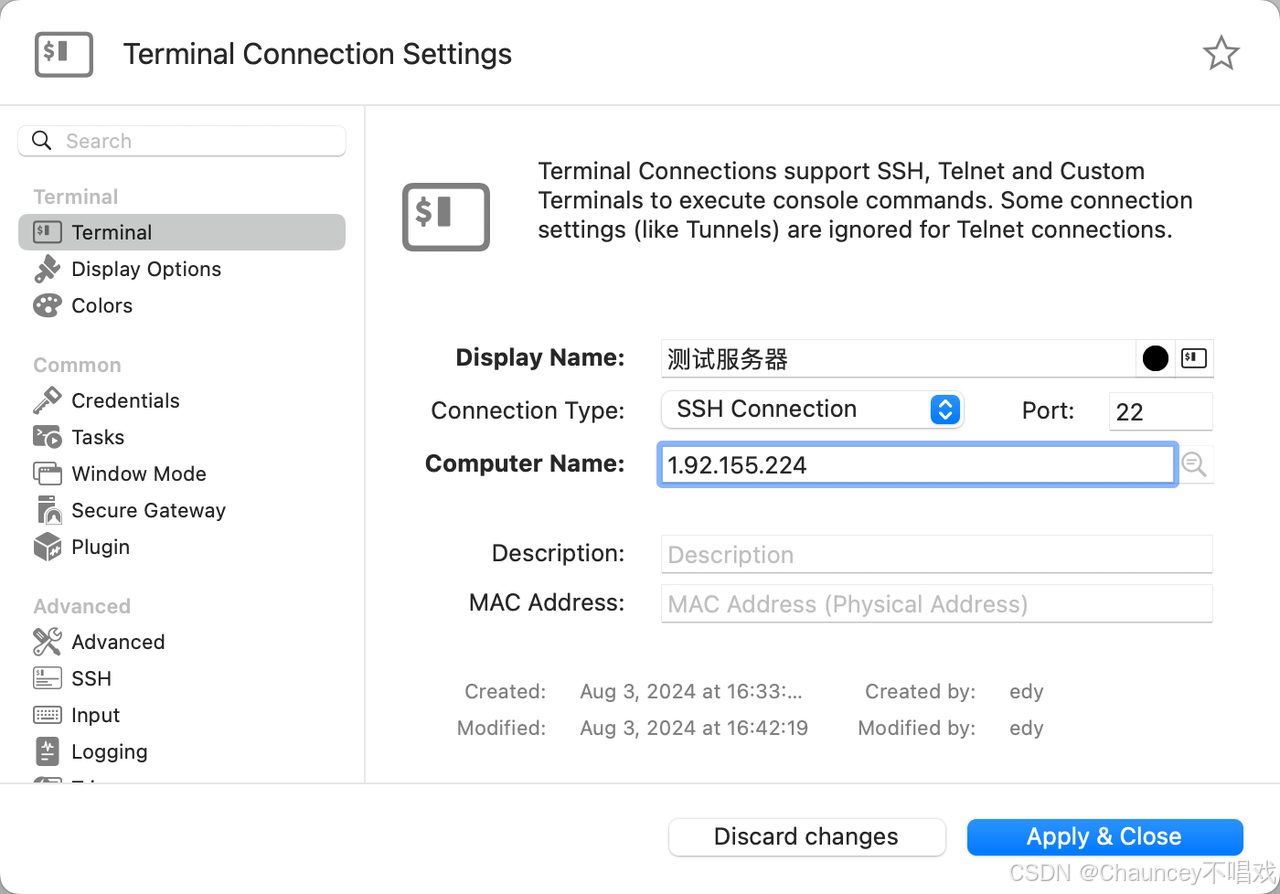
Task: Click the favorite star icon
Action: (x=1220, y=54)
